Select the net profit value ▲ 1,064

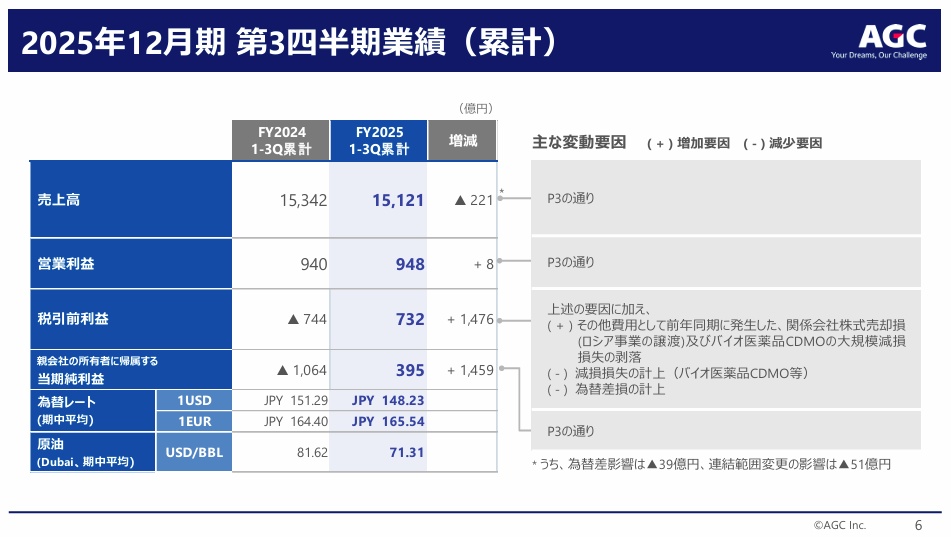pos(301,370)
